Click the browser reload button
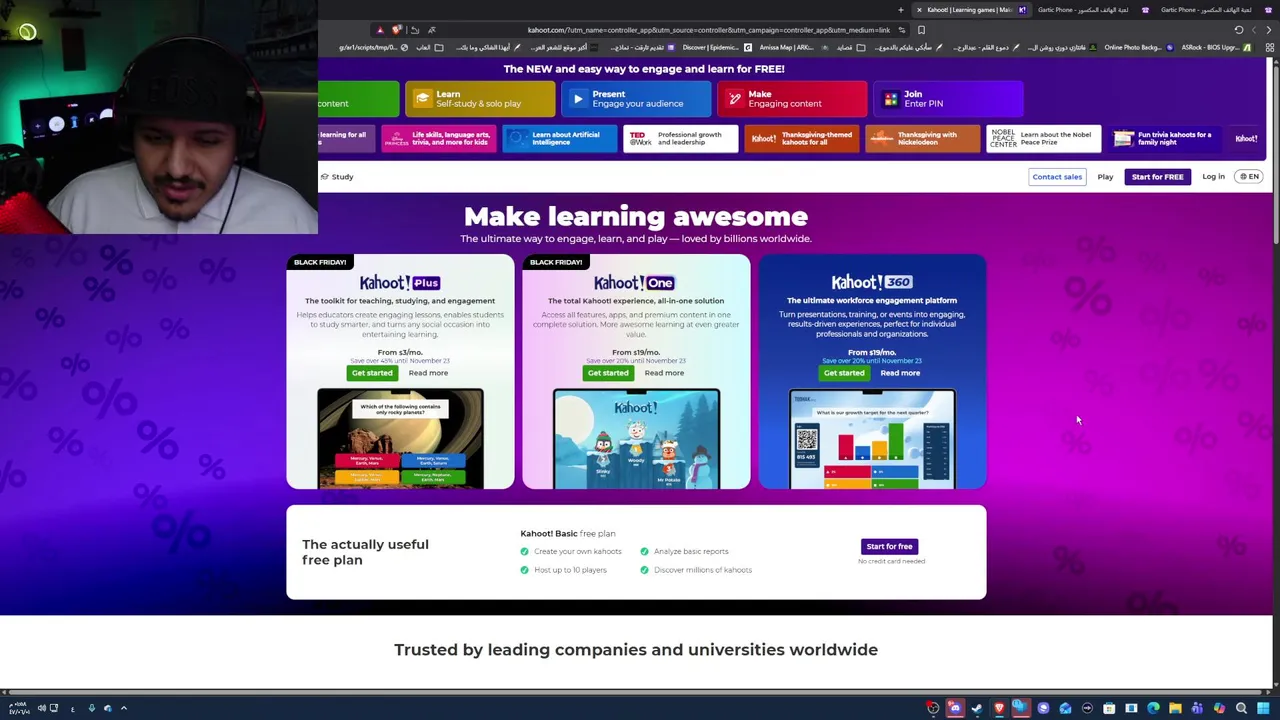This screenshot has width=1280, height=720. [1238, 30]
